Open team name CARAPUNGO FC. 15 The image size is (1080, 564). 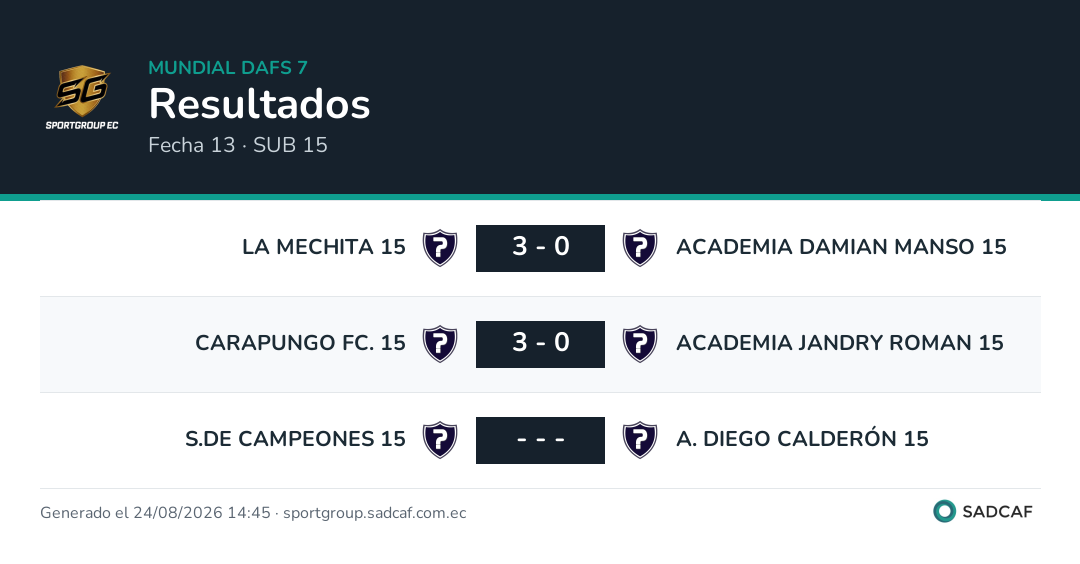tap(300, 342)
